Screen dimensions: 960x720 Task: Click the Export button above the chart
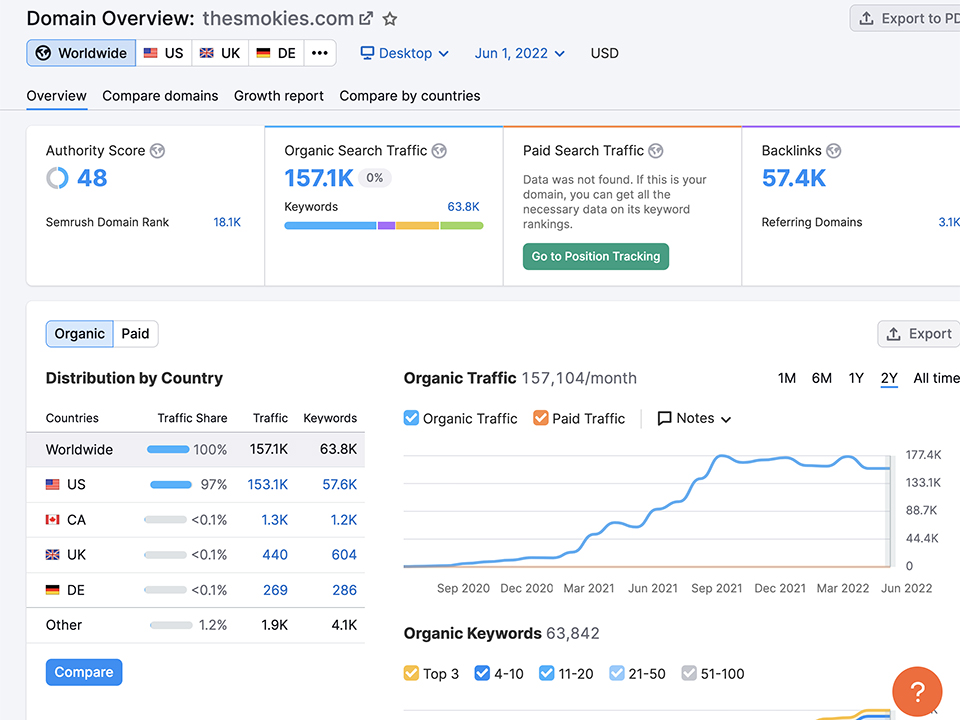pyautogui.click(x=919, y=334)
